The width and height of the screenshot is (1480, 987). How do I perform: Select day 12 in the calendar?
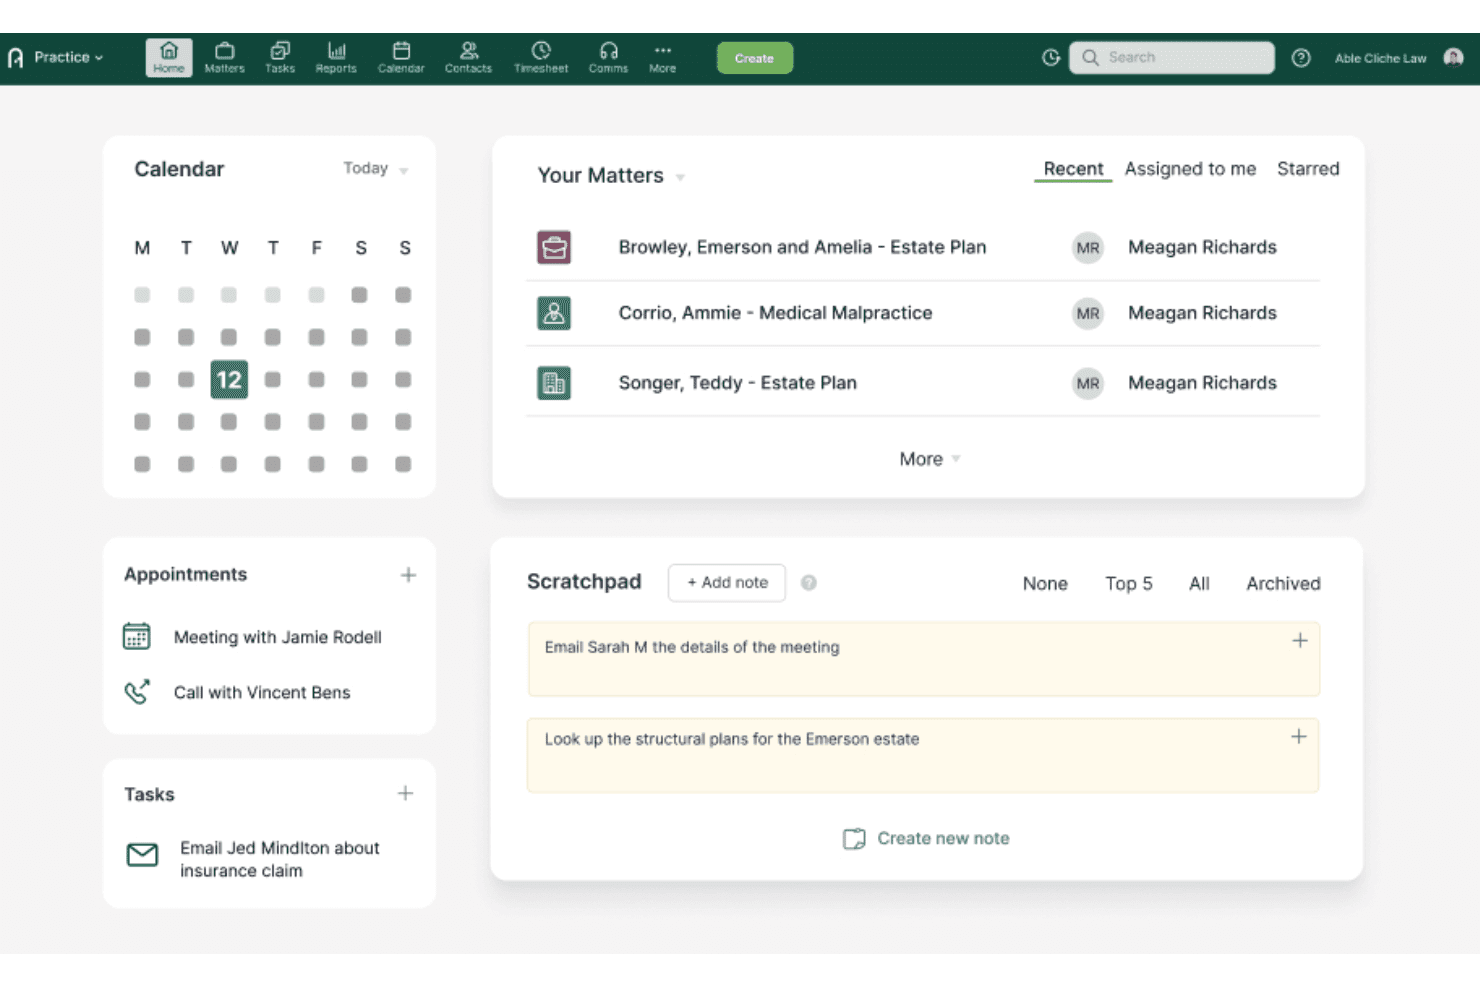pyautogui.click(x=229, y=380)
